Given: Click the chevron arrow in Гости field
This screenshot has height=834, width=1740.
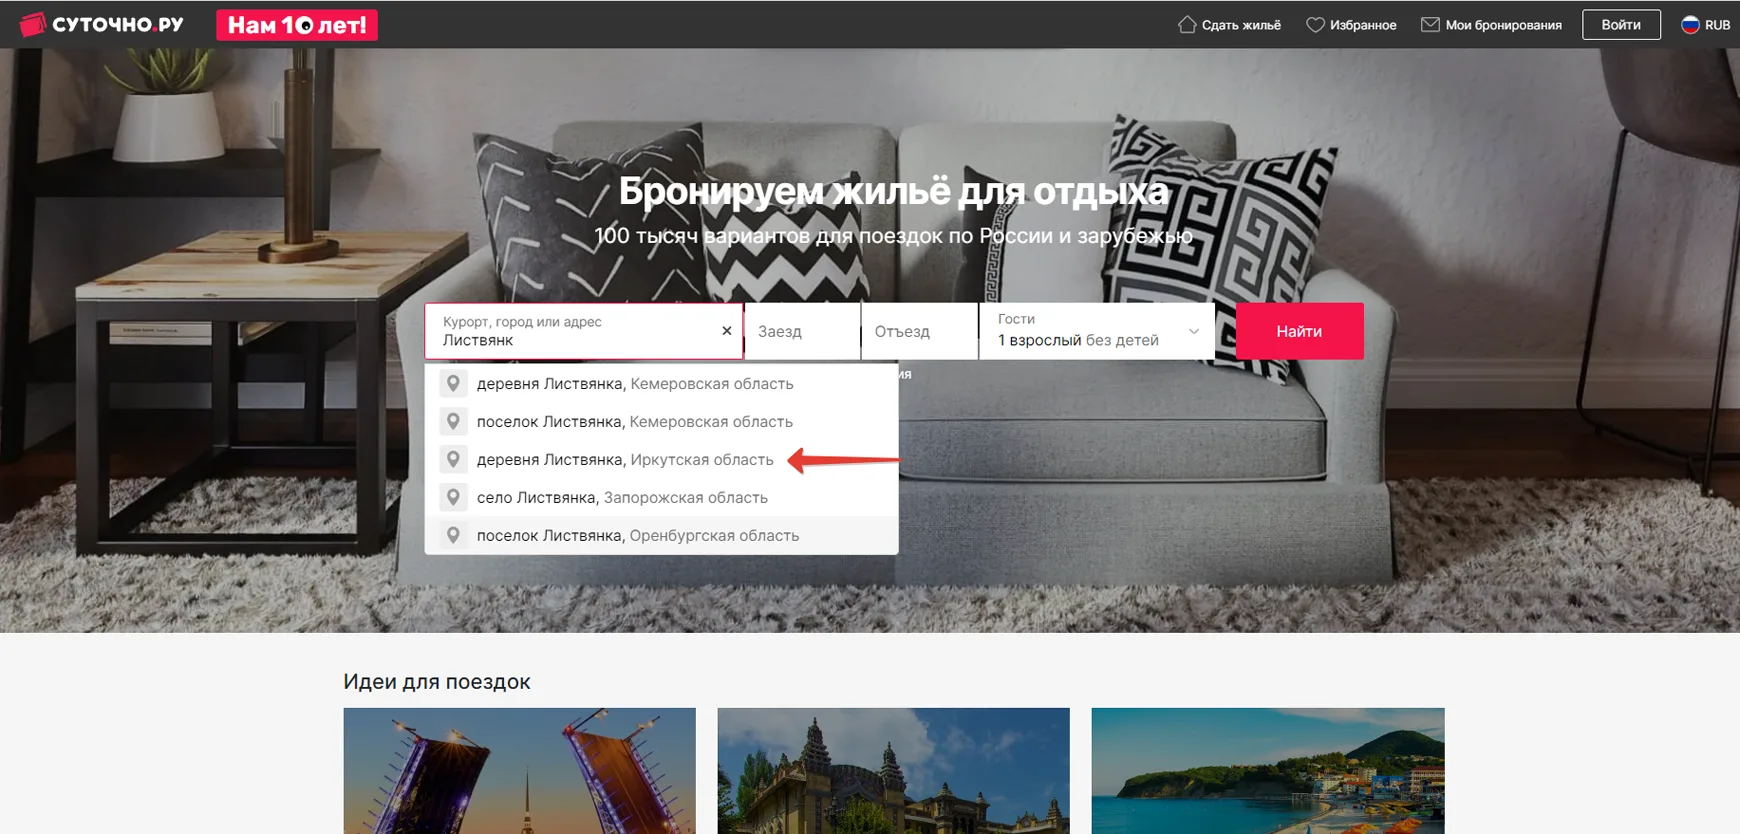Looking at the screenshot, I should [1193, 331].
